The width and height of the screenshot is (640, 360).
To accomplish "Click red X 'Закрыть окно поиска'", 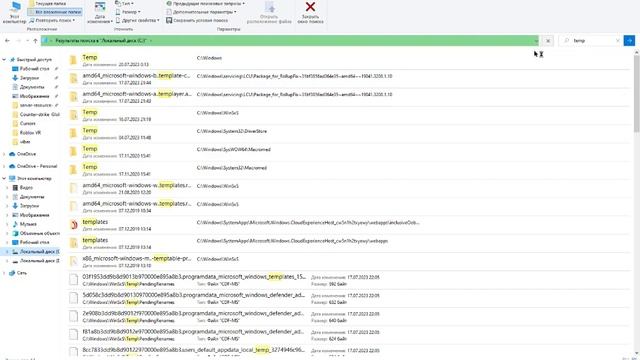I will click(x=311, y=12).
